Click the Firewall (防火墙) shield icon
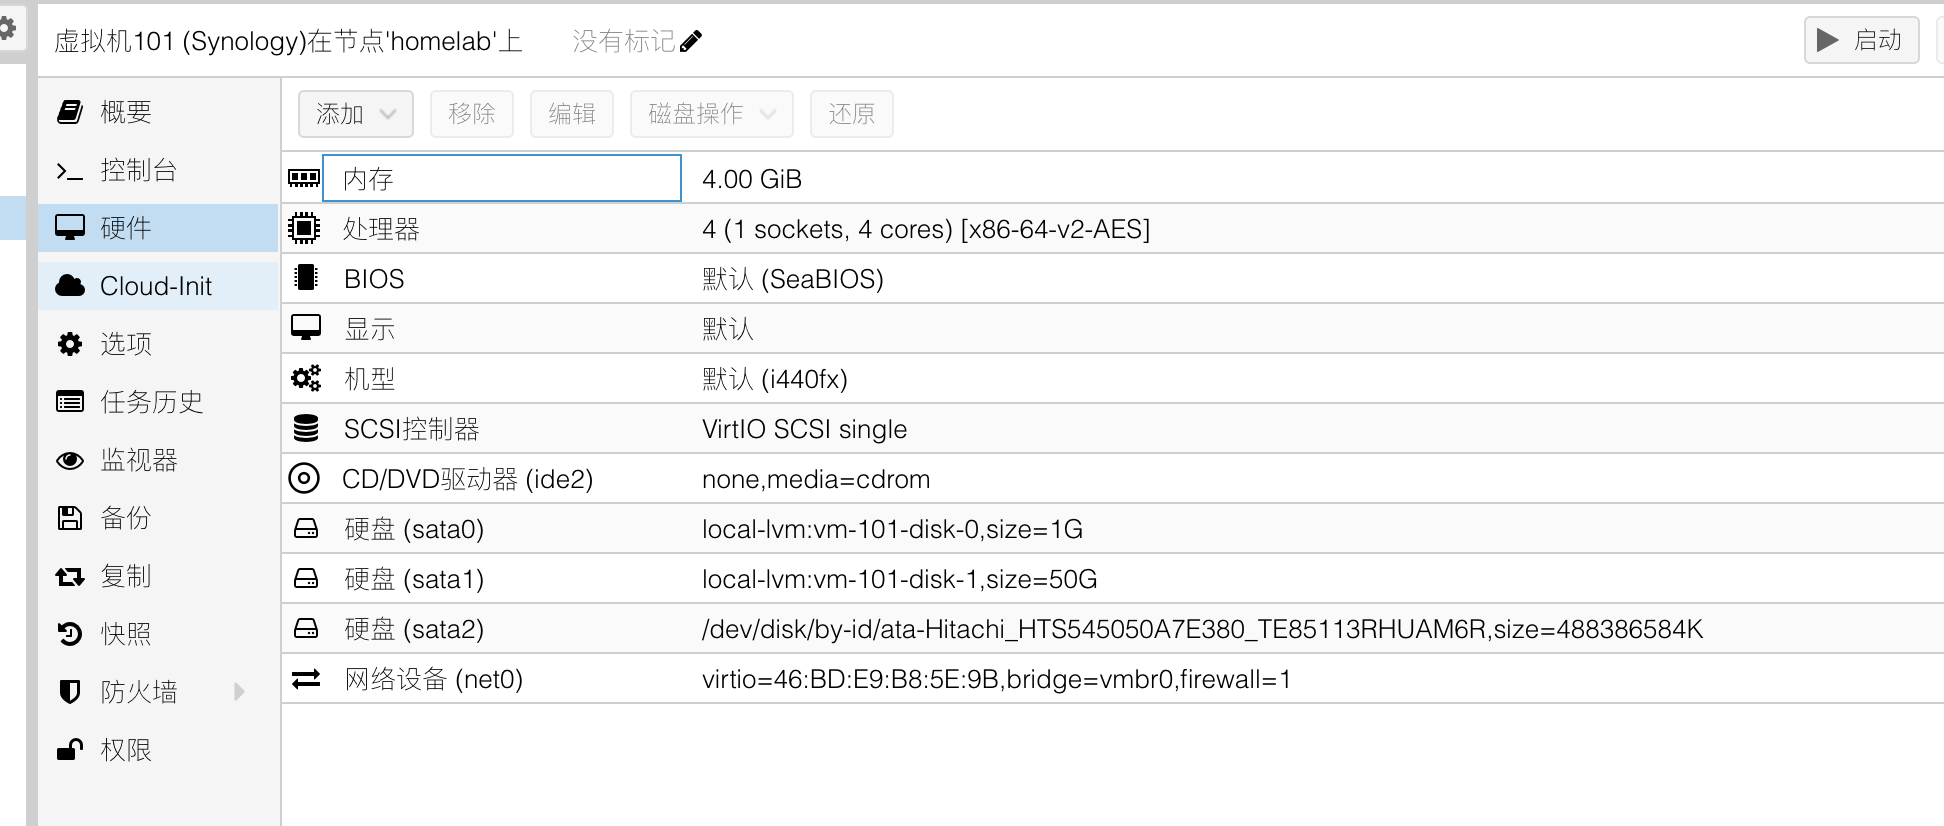This screenshot has width=1944, height=826. pyautogui.click(x=70, y=692)
